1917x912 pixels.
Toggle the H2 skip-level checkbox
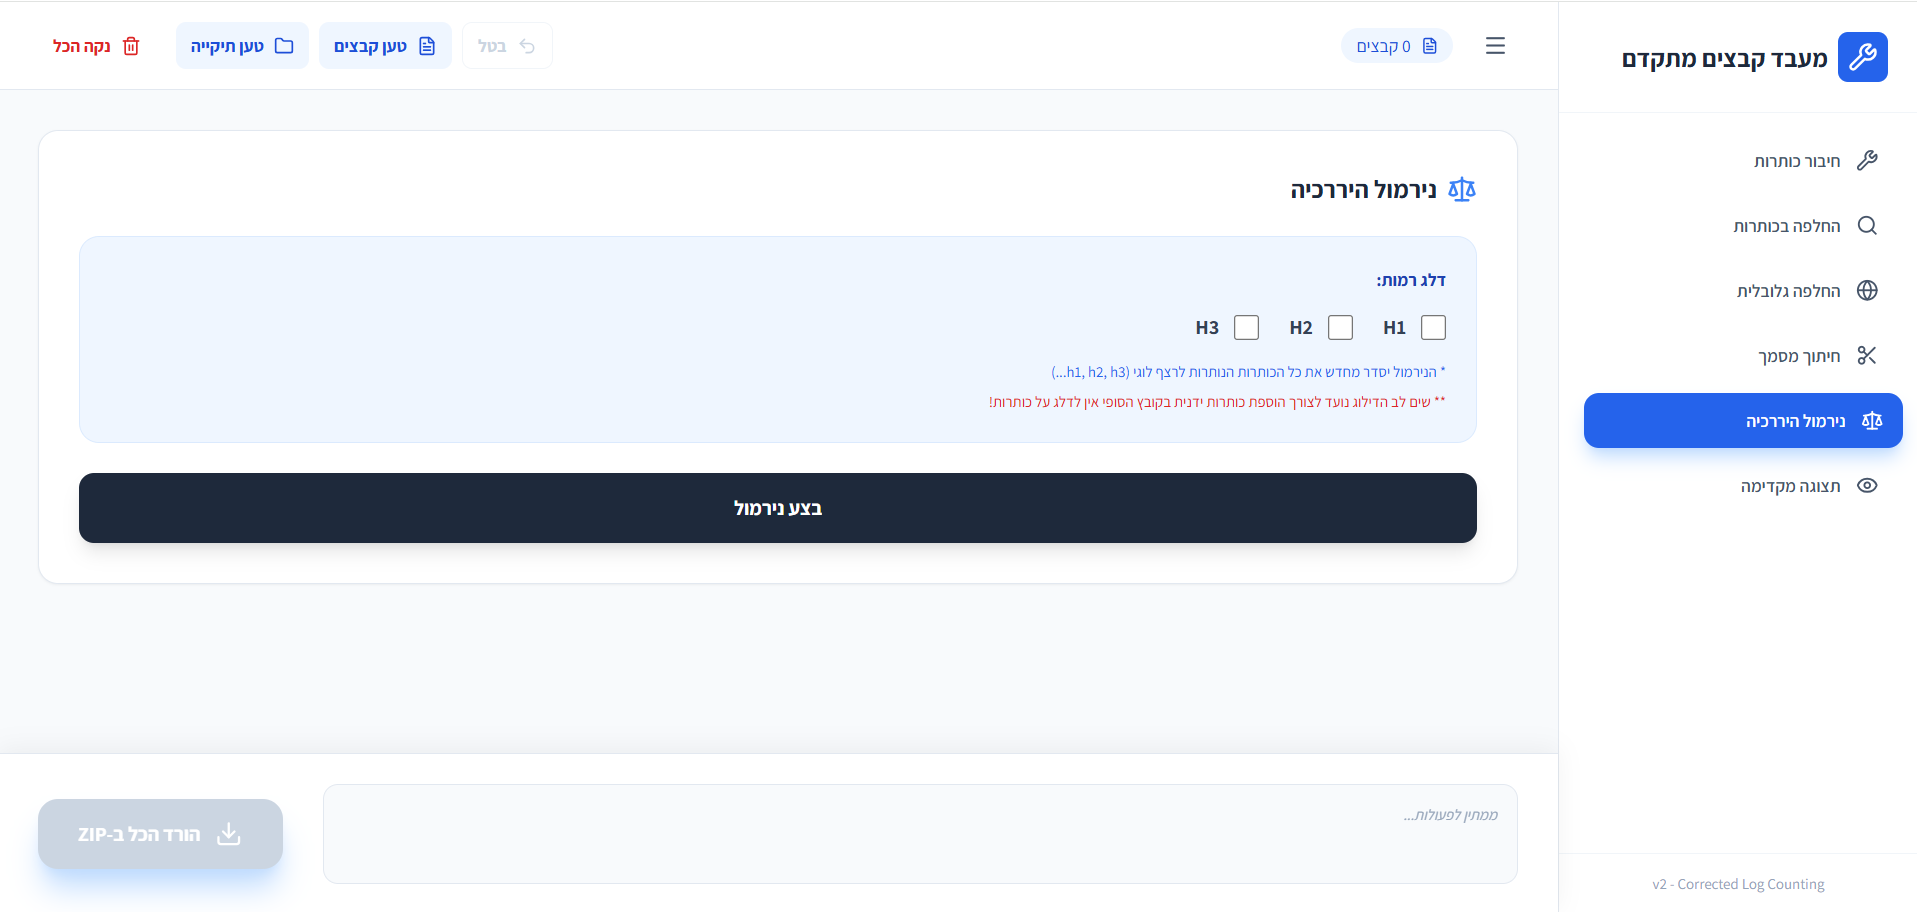(1340, 328)
